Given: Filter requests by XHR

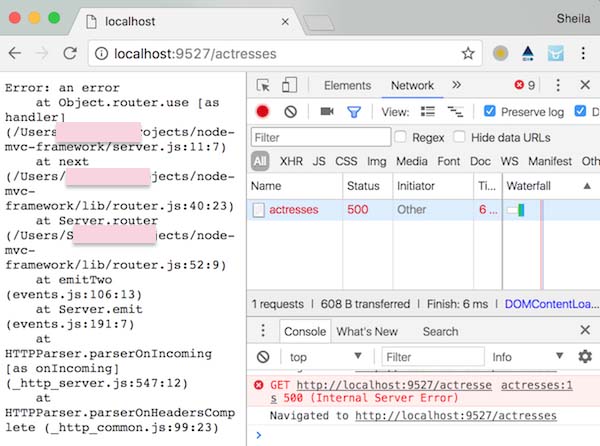Looking at the screenshot, I should pyautogui.click(x=291, y=161).
